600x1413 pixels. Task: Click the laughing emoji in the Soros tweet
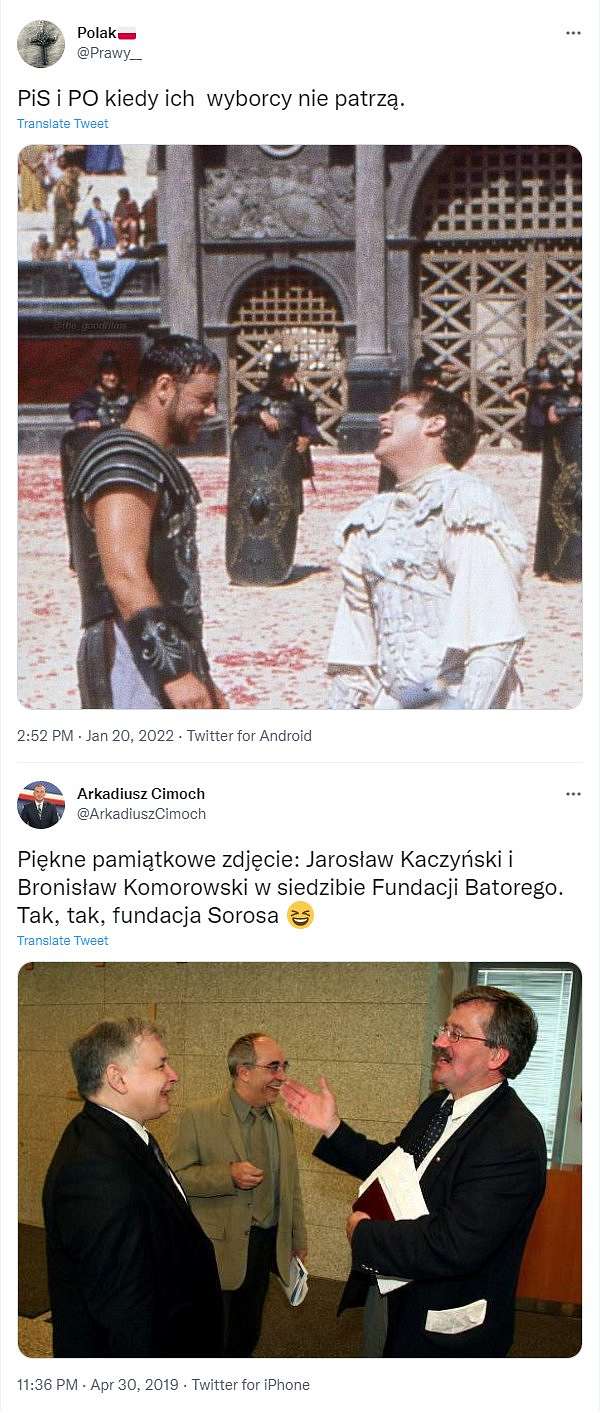coord(300,914)
